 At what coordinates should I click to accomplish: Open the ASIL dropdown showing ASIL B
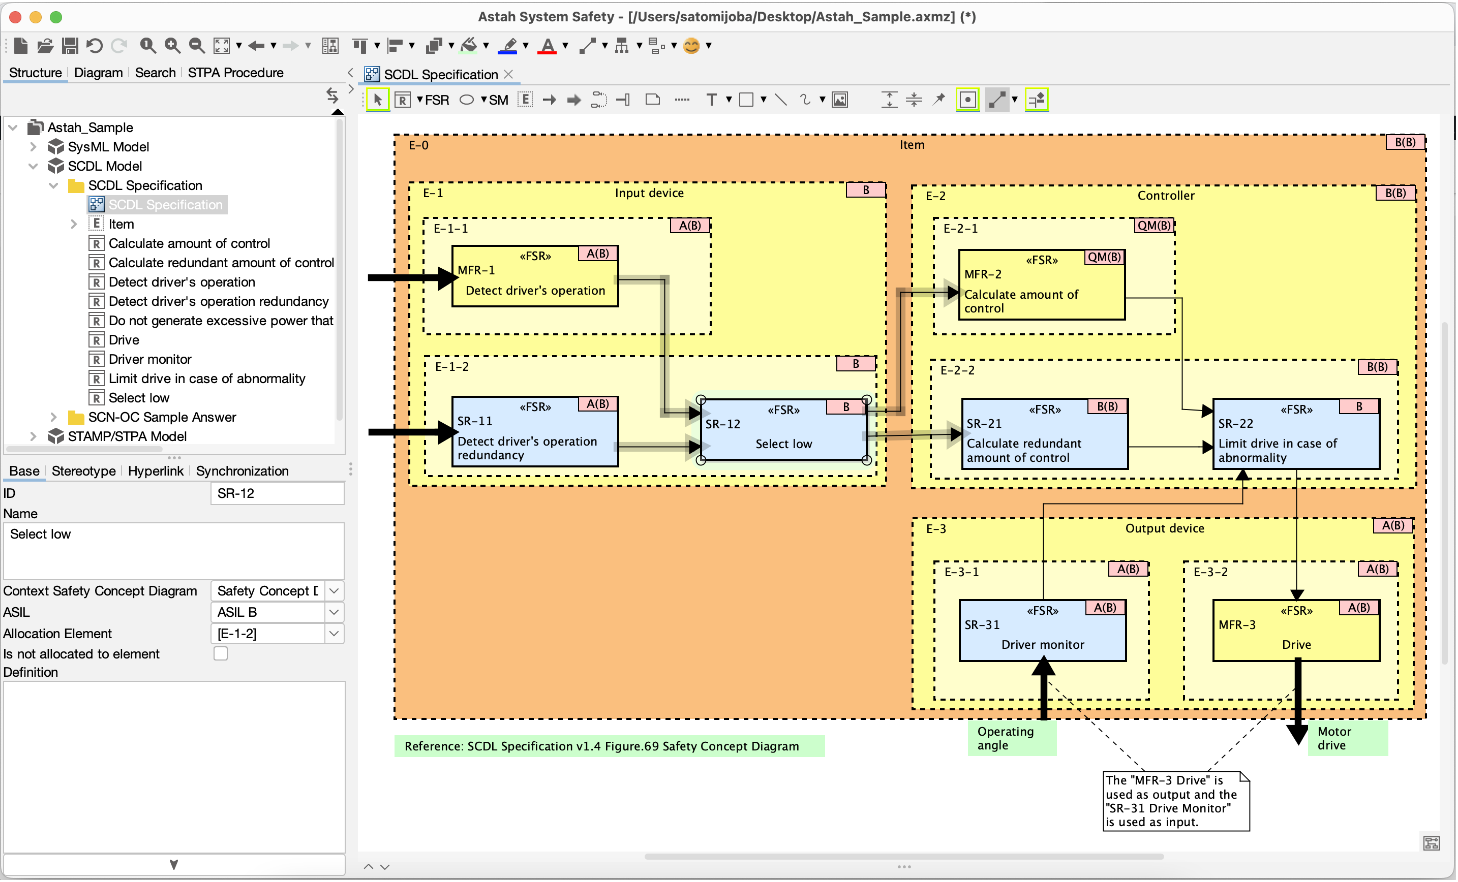click(332, 611)
